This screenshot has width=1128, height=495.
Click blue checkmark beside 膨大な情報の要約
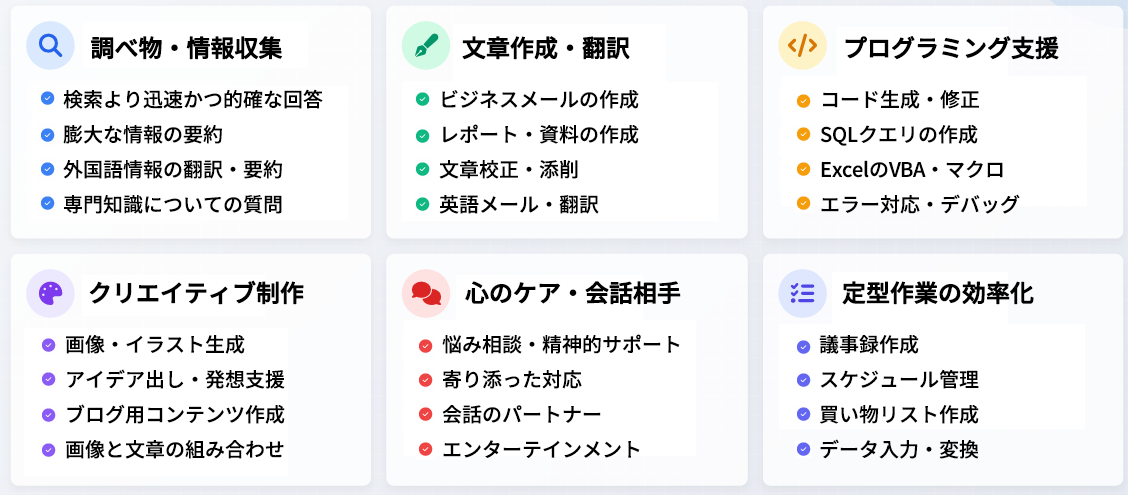coord(47,135)
